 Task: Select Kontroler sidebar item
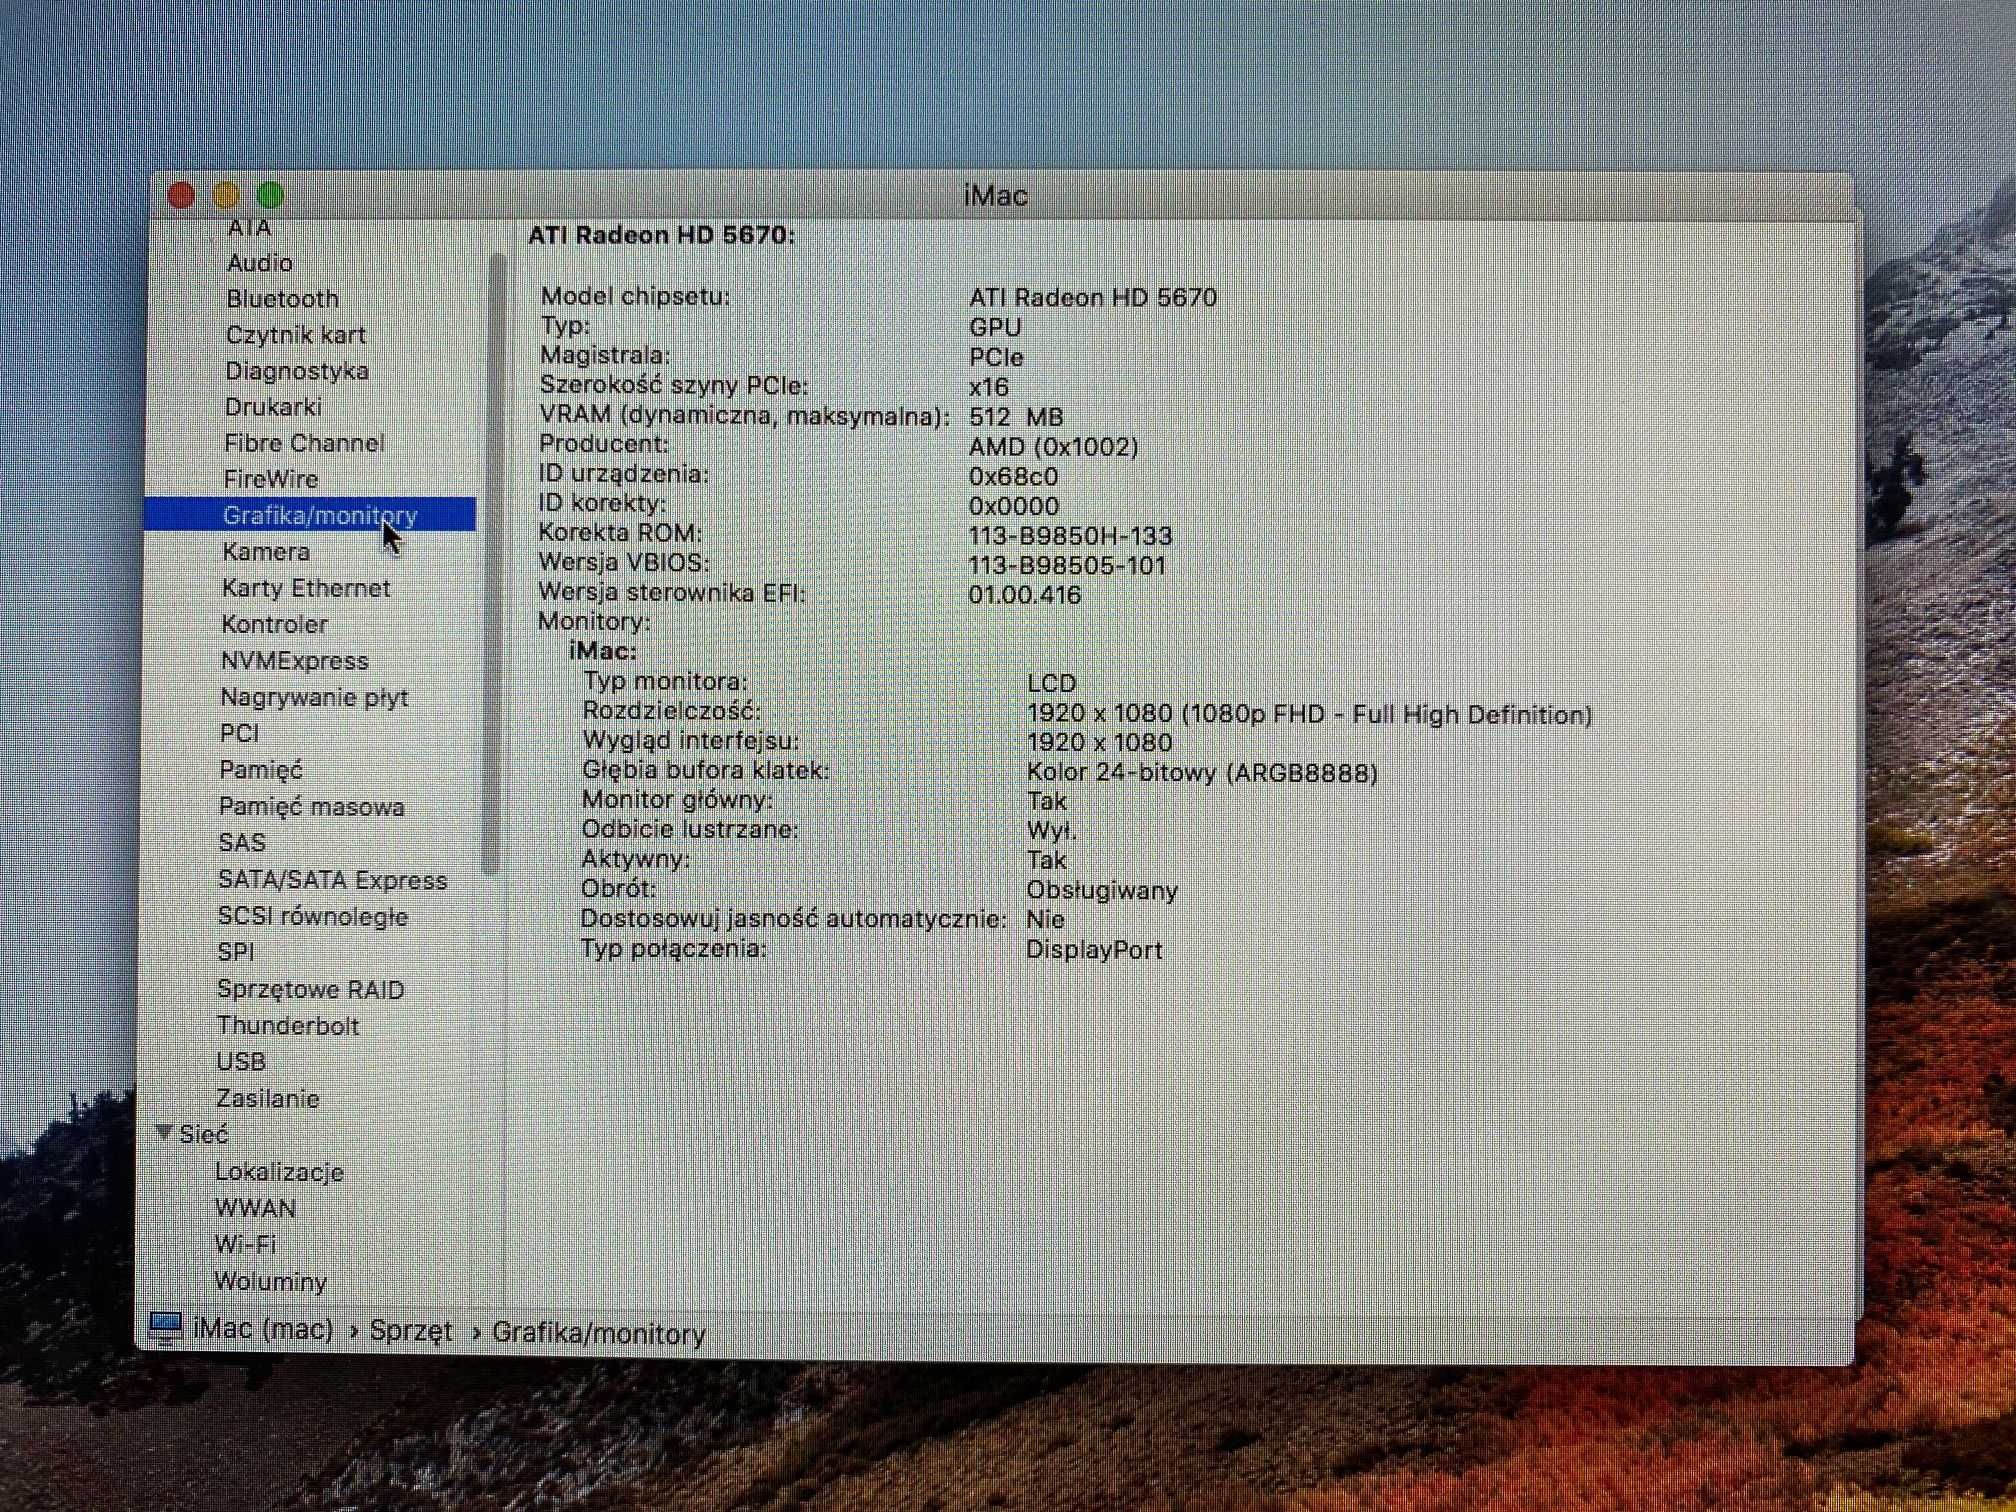point(274,624)
